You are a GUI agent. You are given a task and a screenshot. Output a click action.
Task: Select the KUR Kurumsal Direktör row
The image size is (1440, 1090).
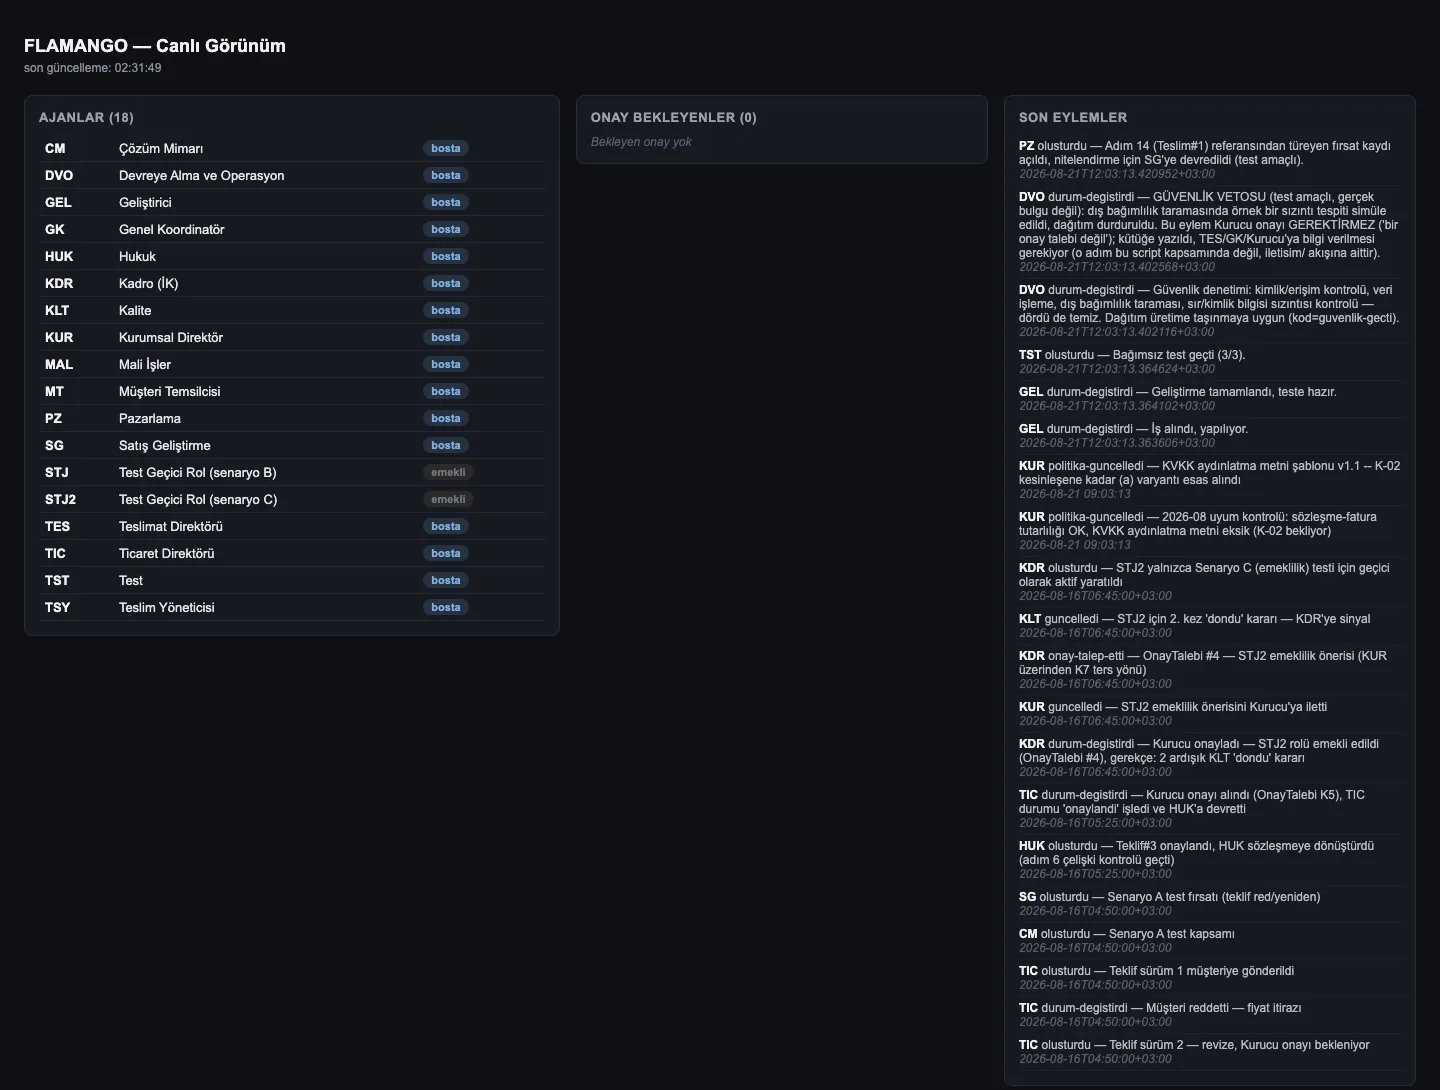pos(292,337)
